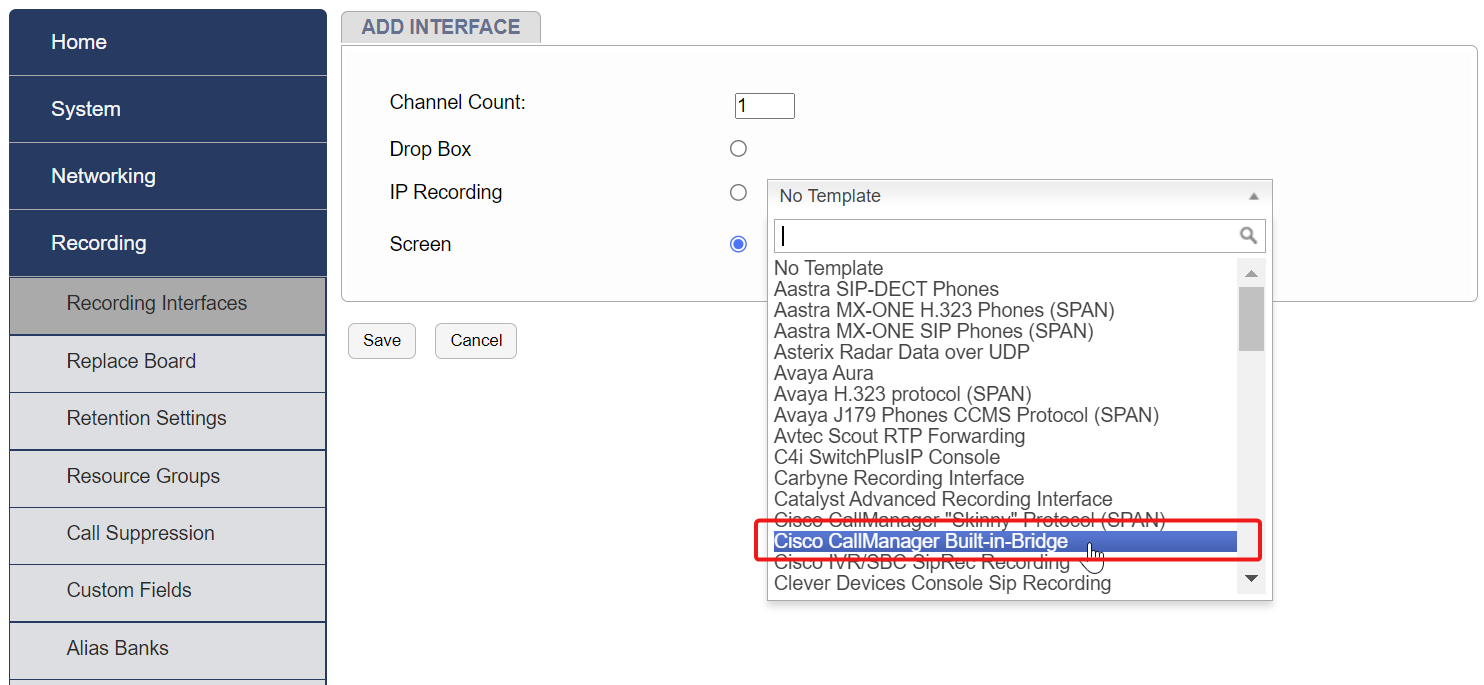Go to Call Suppression settings
This screenshot has width=1484, height=685.
(141, 532)
